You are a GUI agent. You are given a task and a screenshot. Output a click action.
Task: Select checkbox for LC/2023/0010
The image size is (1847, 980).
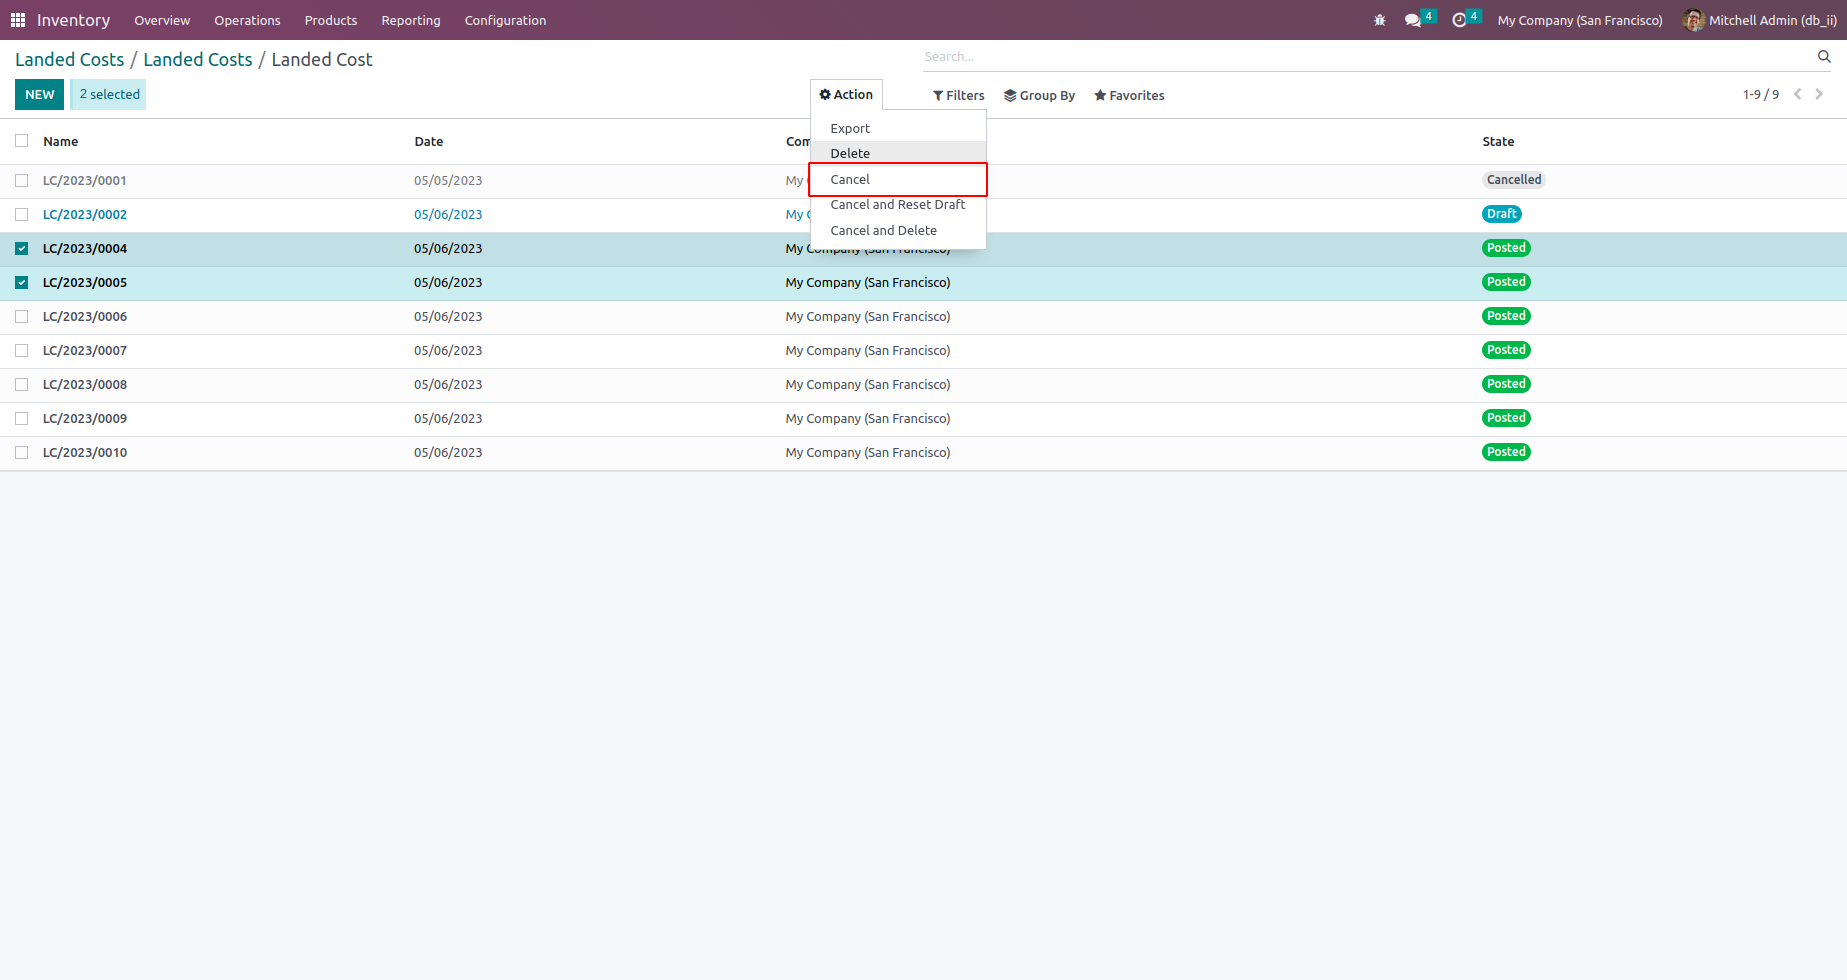coord(22,453)
